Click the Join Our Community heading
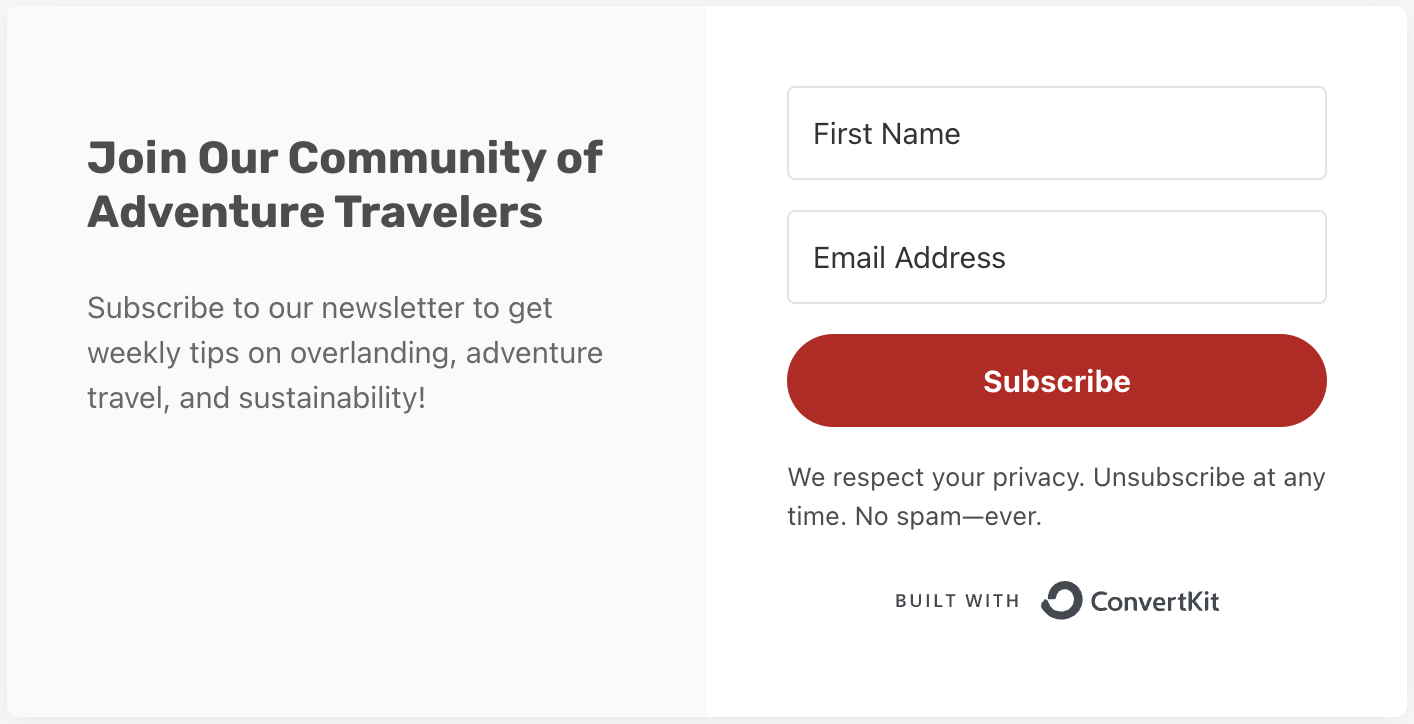 tap(345, 184)
